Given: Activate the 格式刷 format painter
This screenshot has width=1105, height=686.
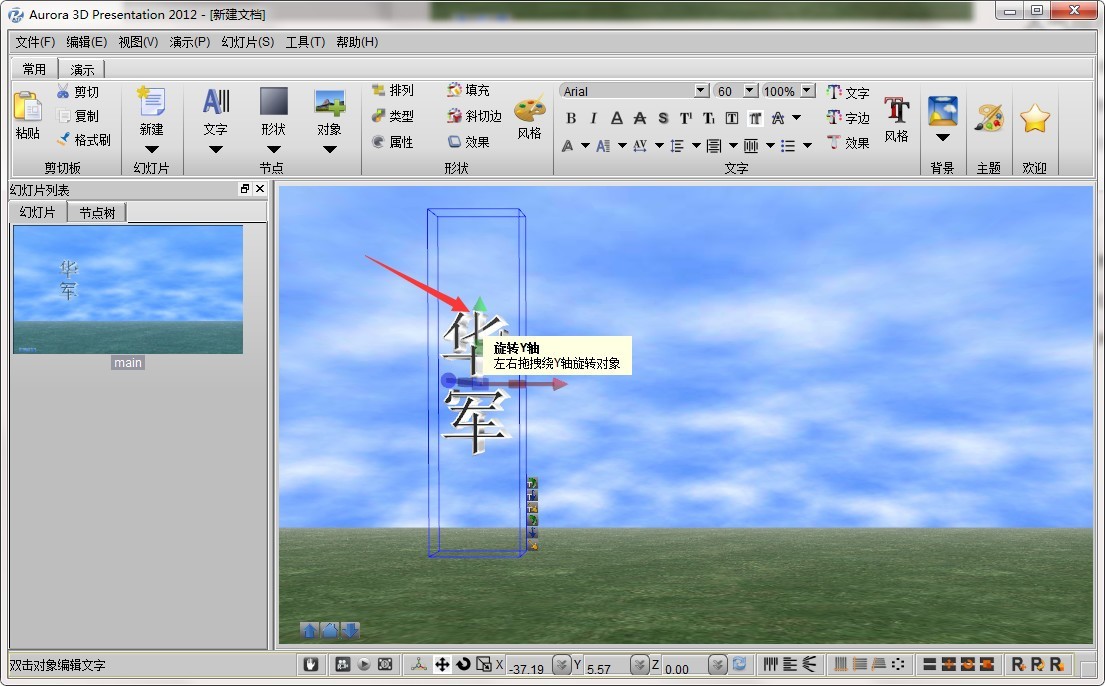Looking at the screenshot, I should pyautogui.click(x=85, y=139).
